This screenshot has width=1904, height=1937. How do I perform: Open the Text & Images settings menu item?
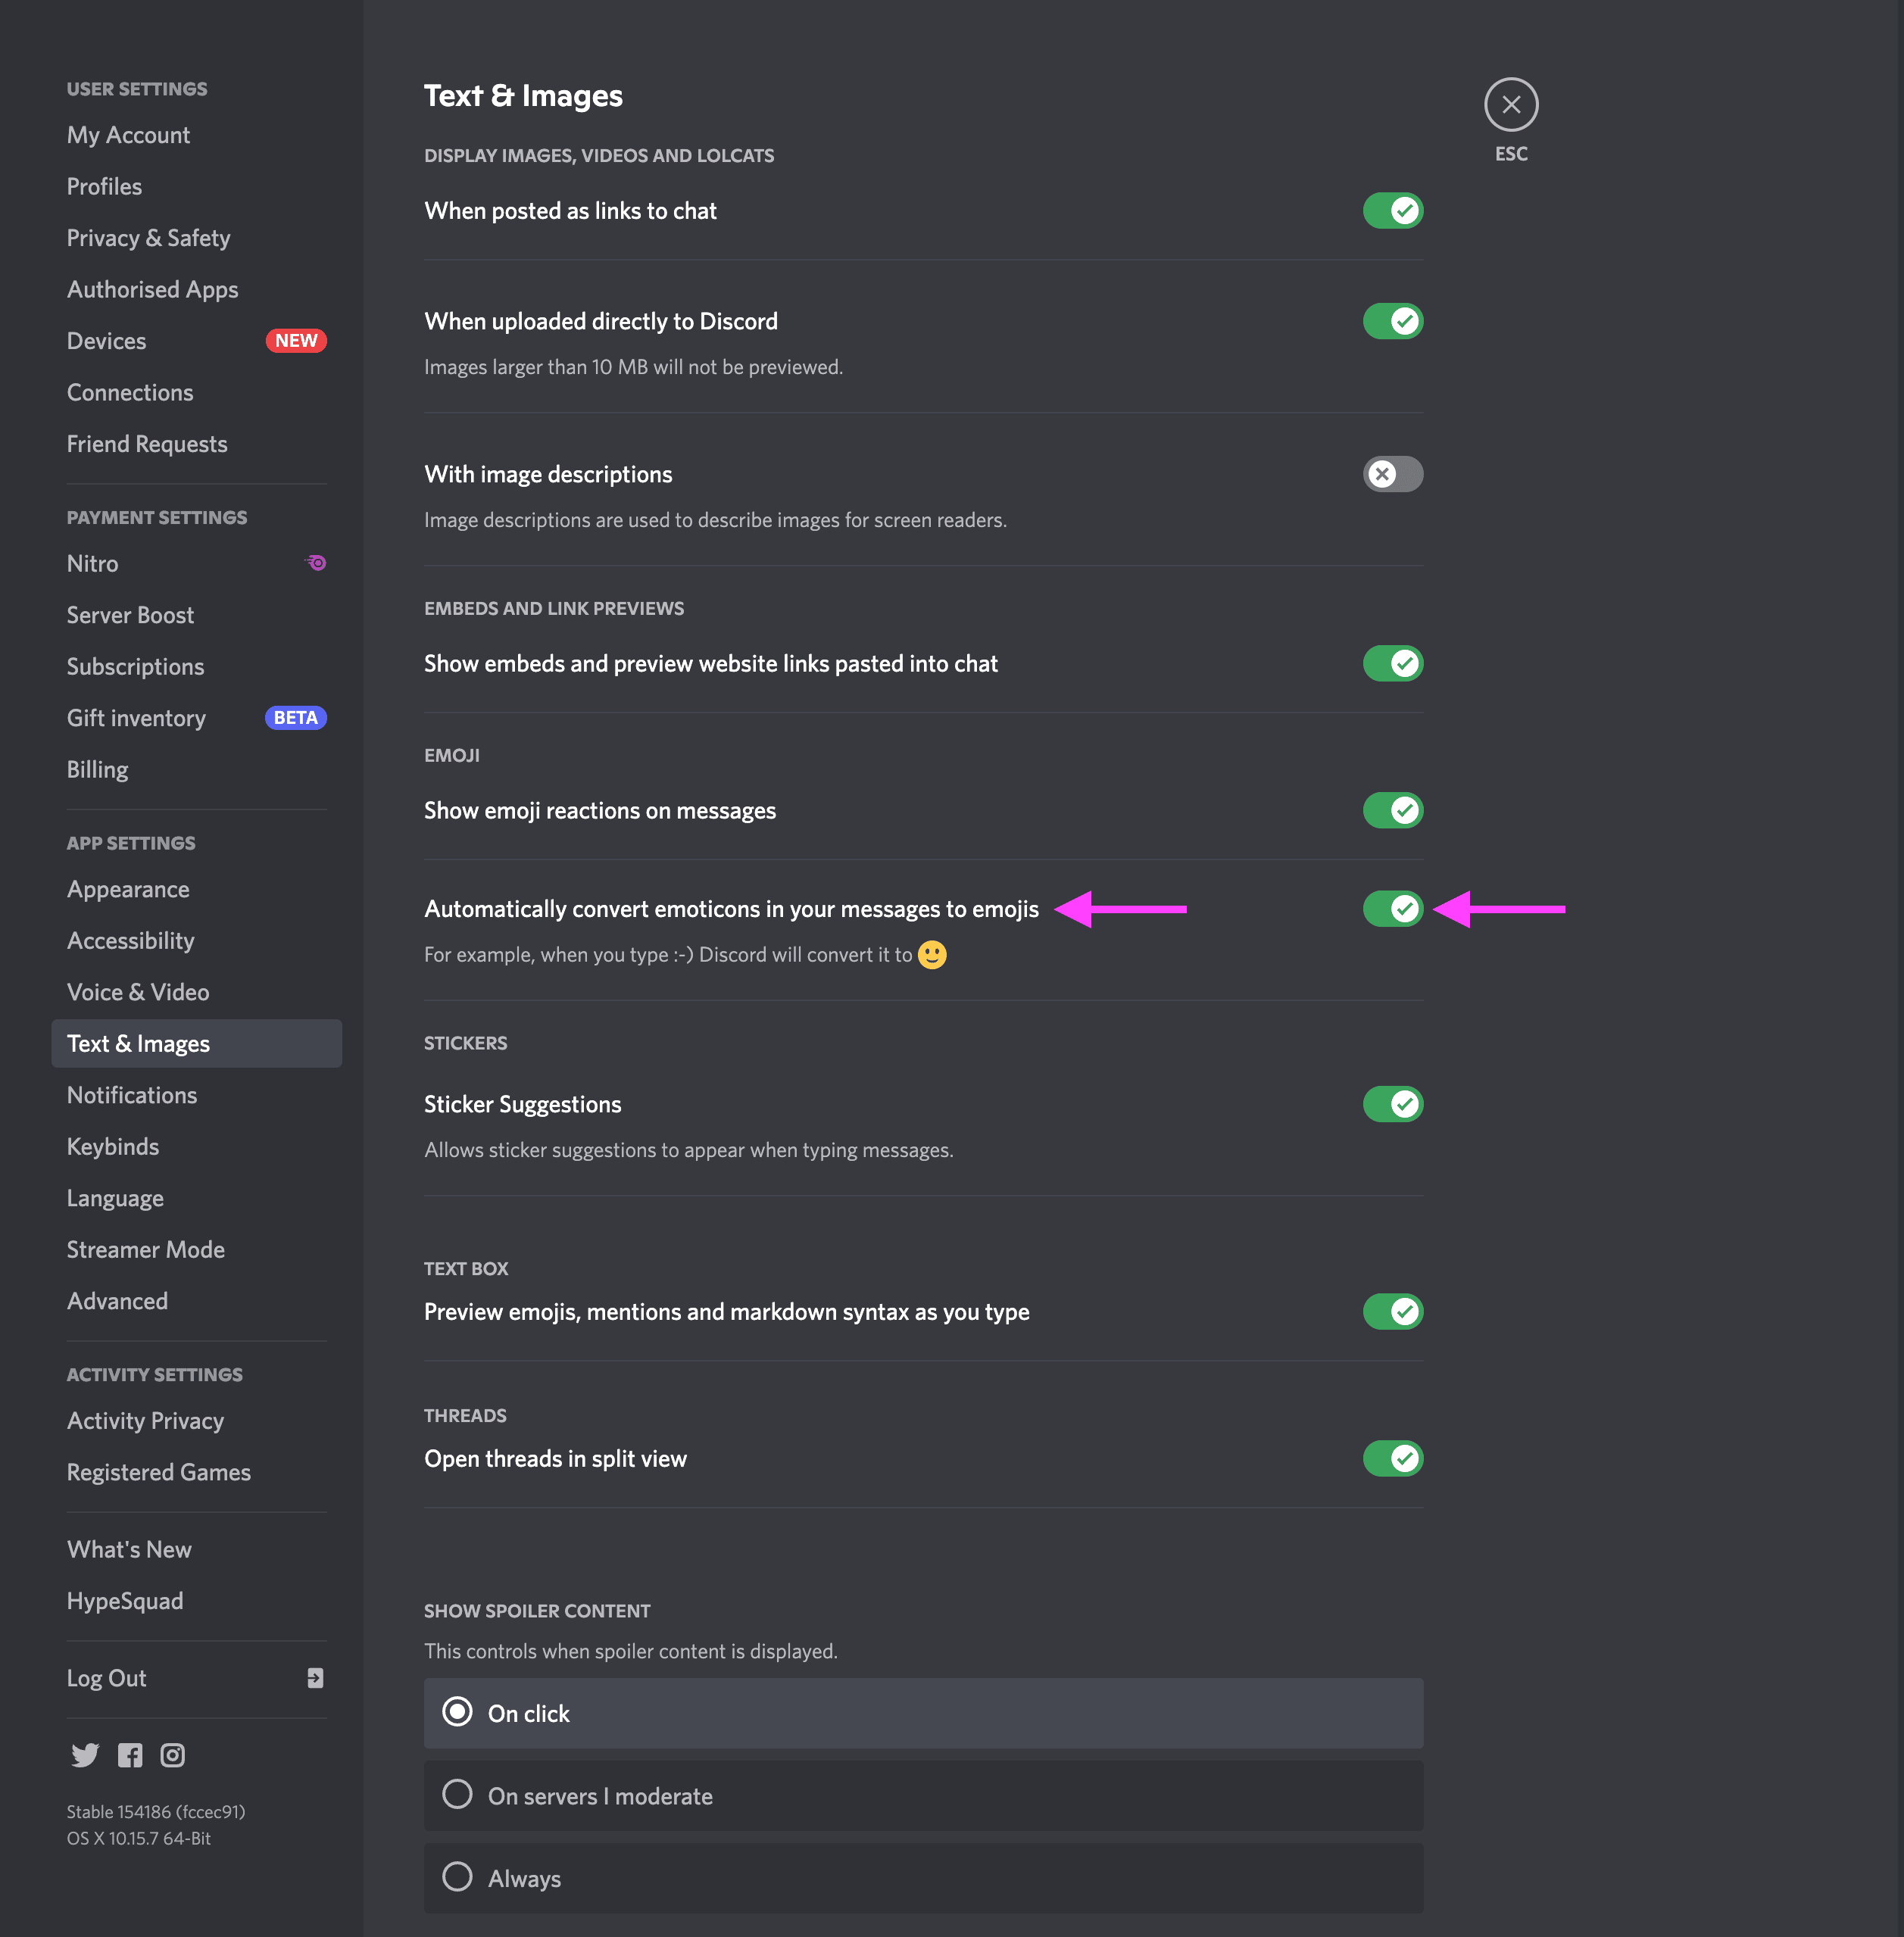(138, 1043)
